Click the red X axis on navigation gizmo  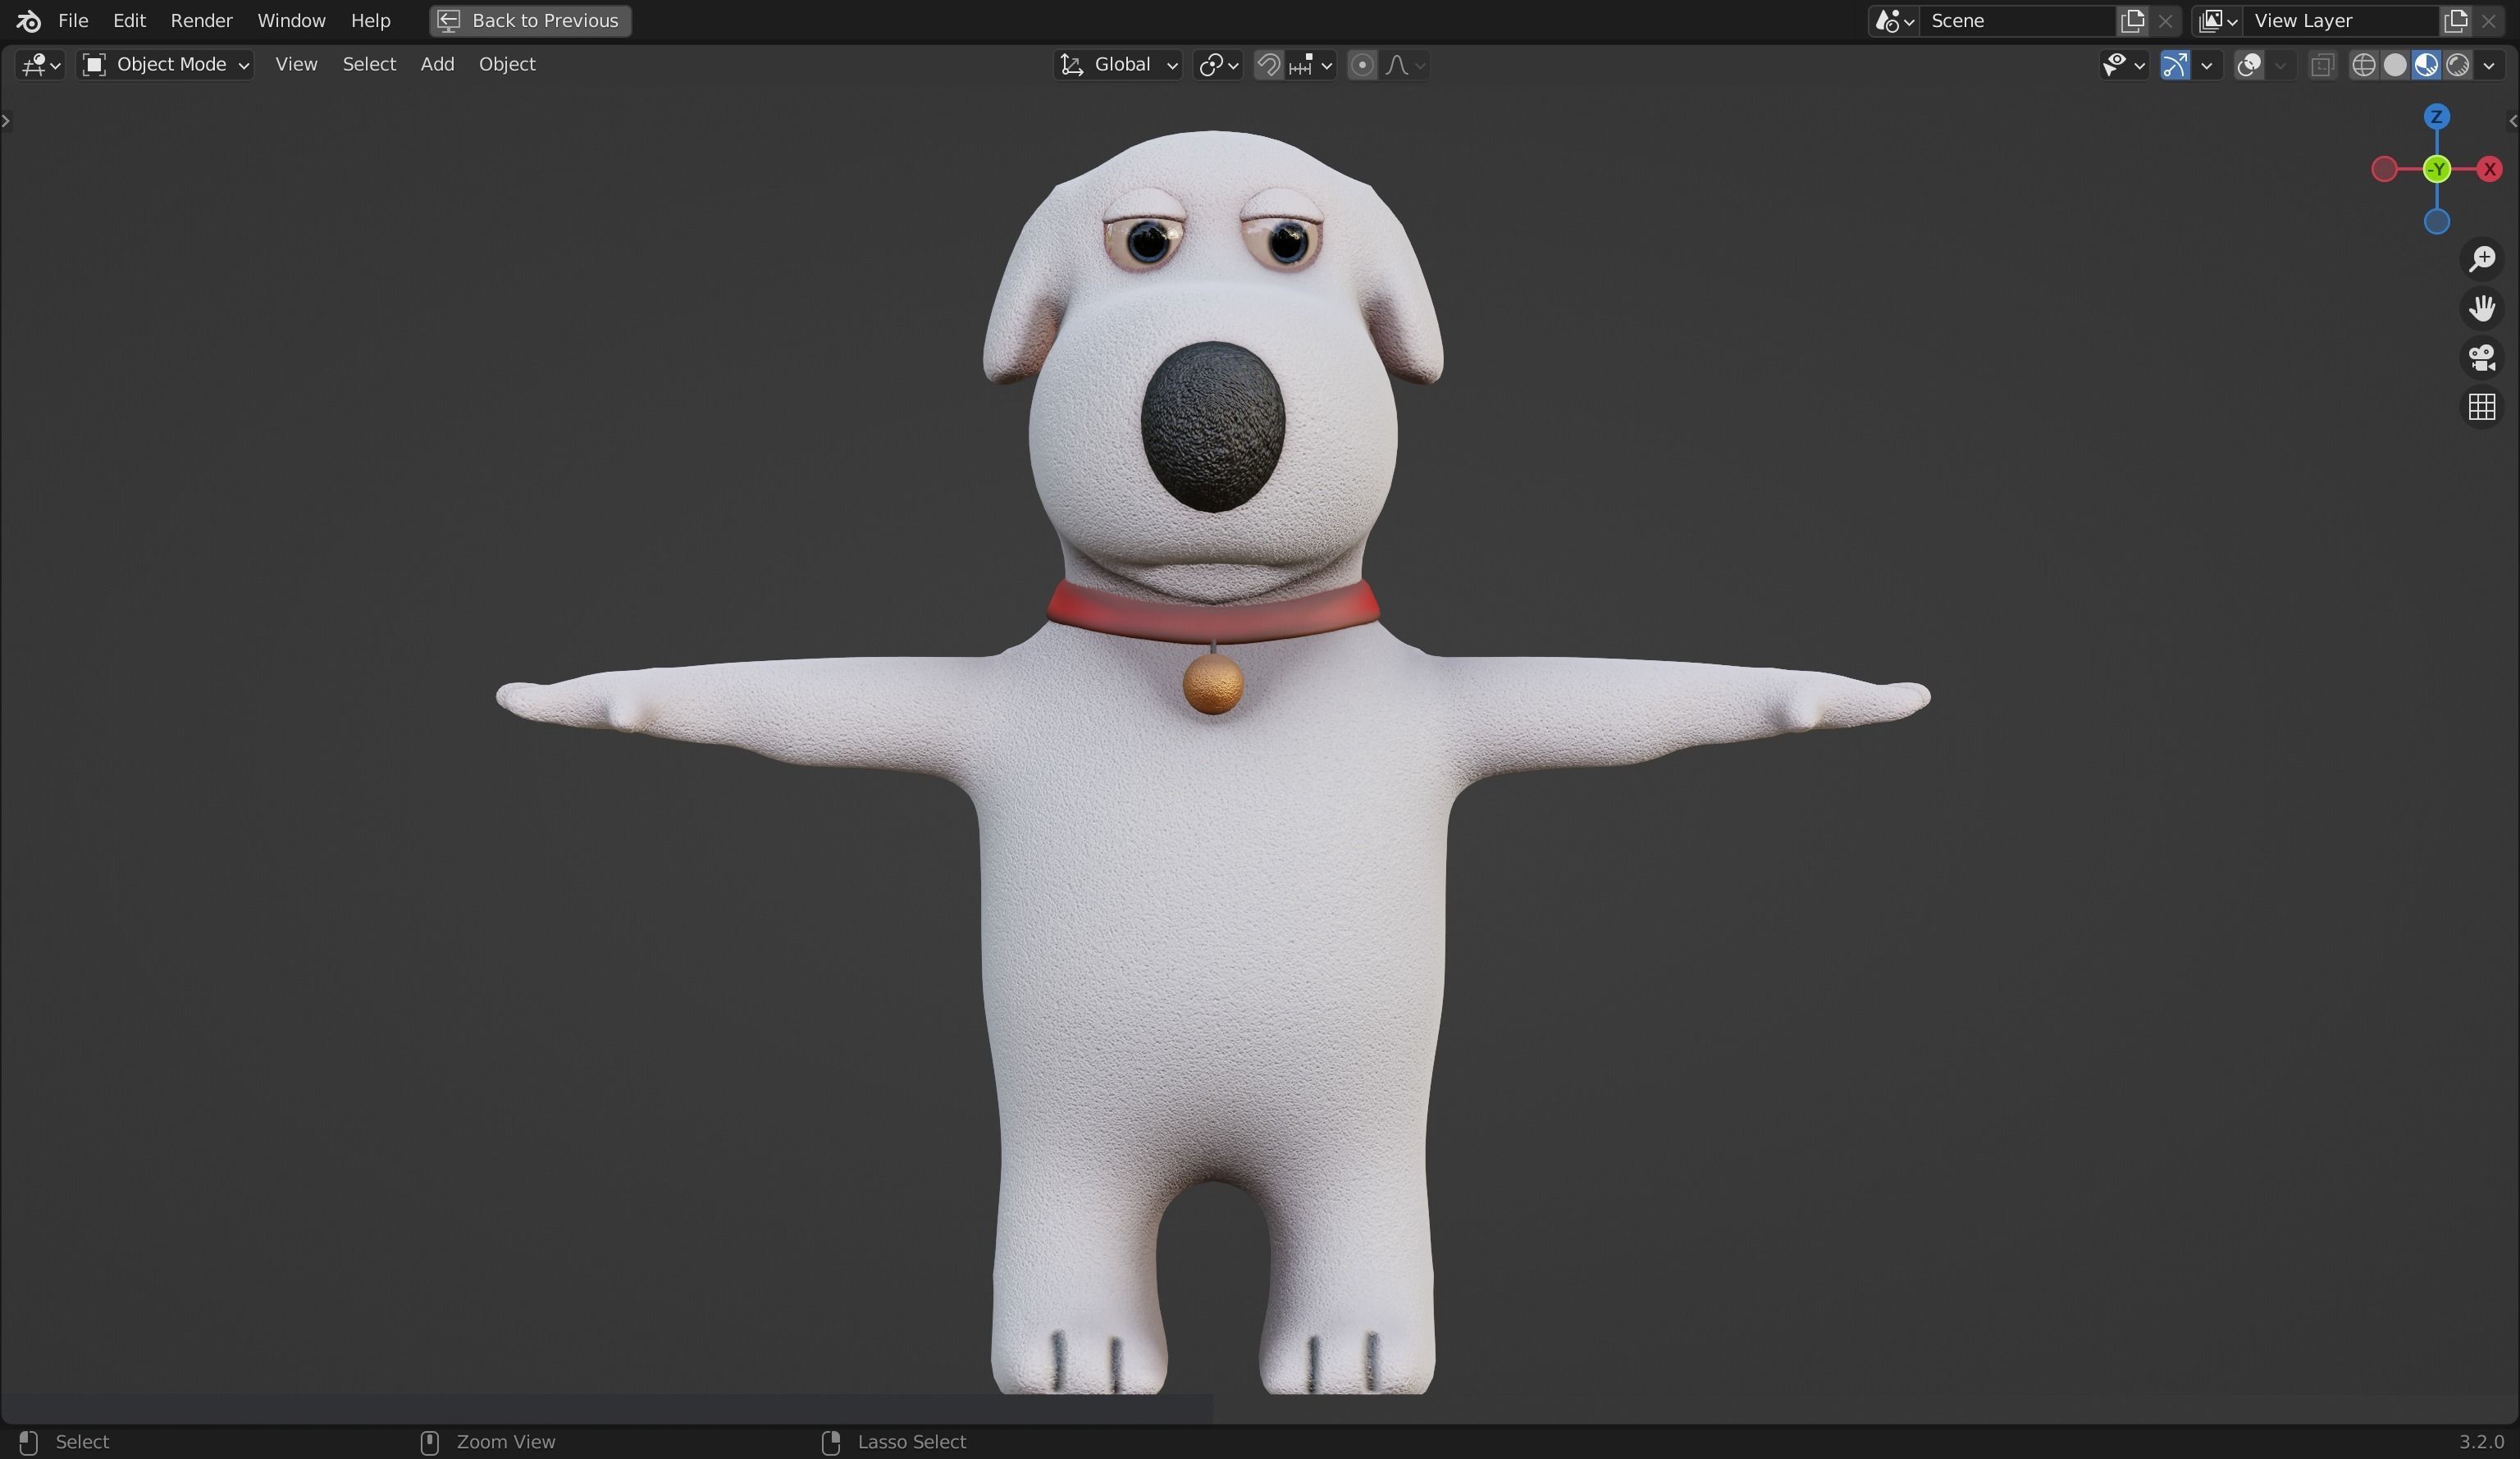click(2489, 169)
